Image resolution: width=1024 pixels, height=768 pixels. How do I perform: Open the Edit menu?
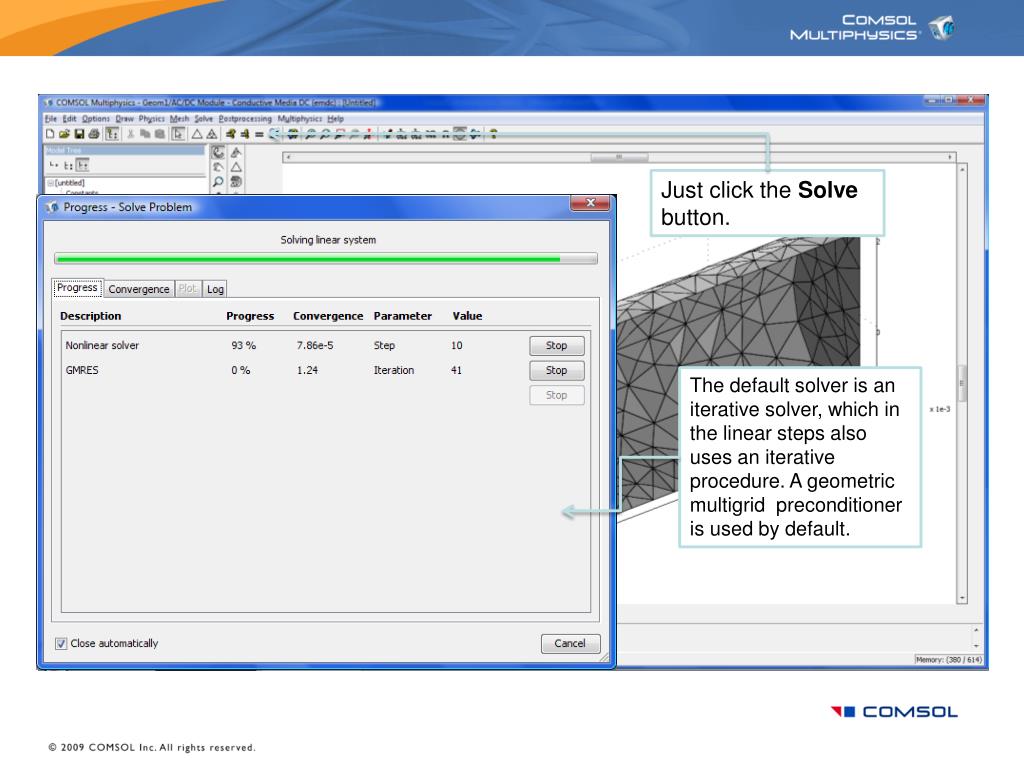point(69,119)
